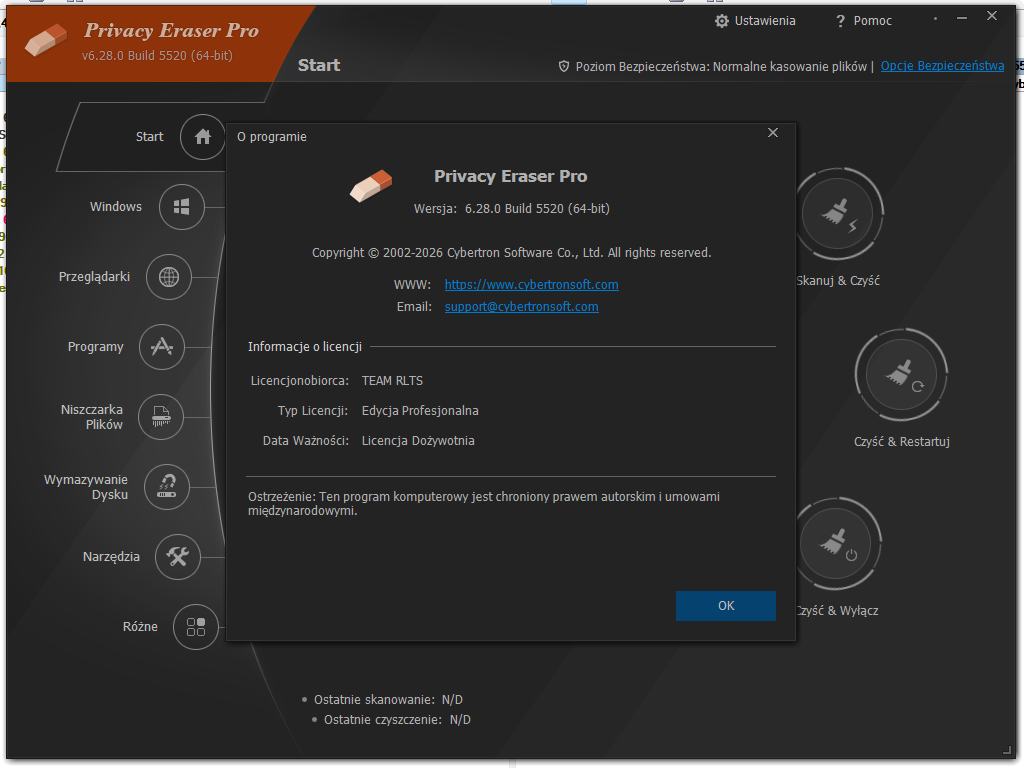The image size is (1024, 768).
Task: Confirm the About dialog with OK
Action: (x=726, y=605)
